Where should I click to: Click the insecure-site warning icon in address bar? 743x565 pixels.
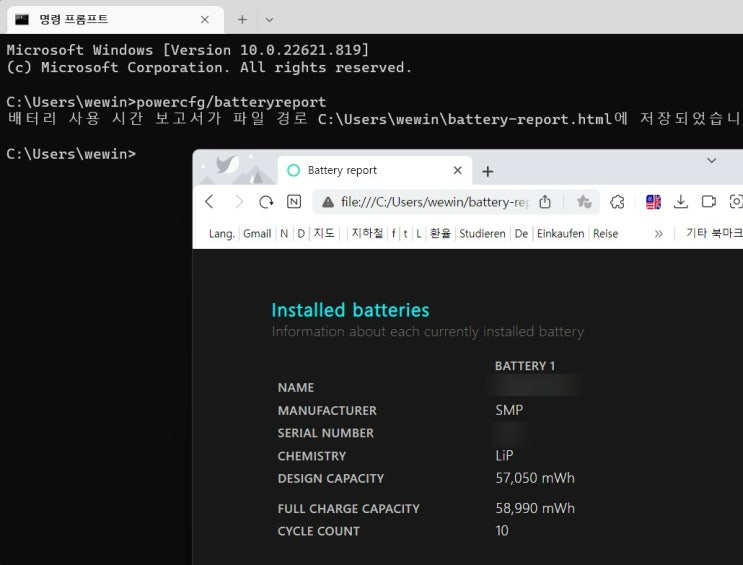point(327,202)
